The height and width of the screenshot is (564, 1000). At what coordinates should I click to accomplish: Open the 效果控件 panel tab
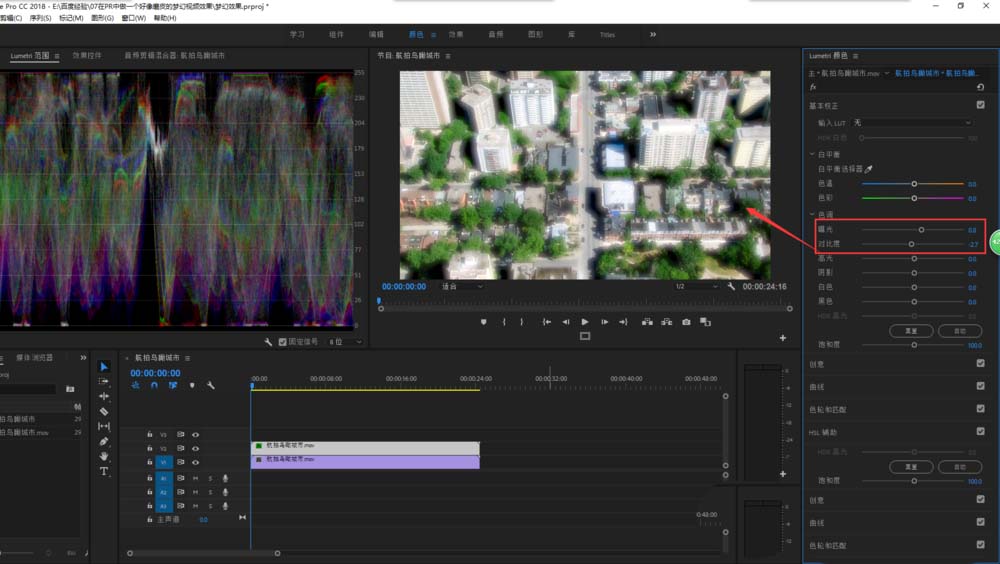point(87,56)
